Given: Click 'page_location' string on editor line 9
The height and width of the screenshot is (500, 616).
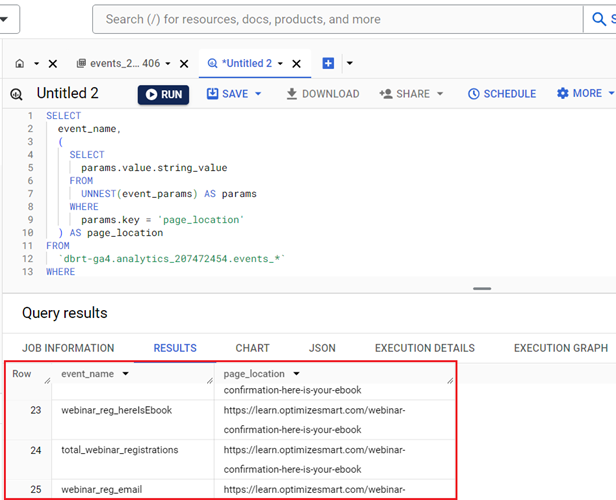Looking at the screenshot, I should (201, 220).
